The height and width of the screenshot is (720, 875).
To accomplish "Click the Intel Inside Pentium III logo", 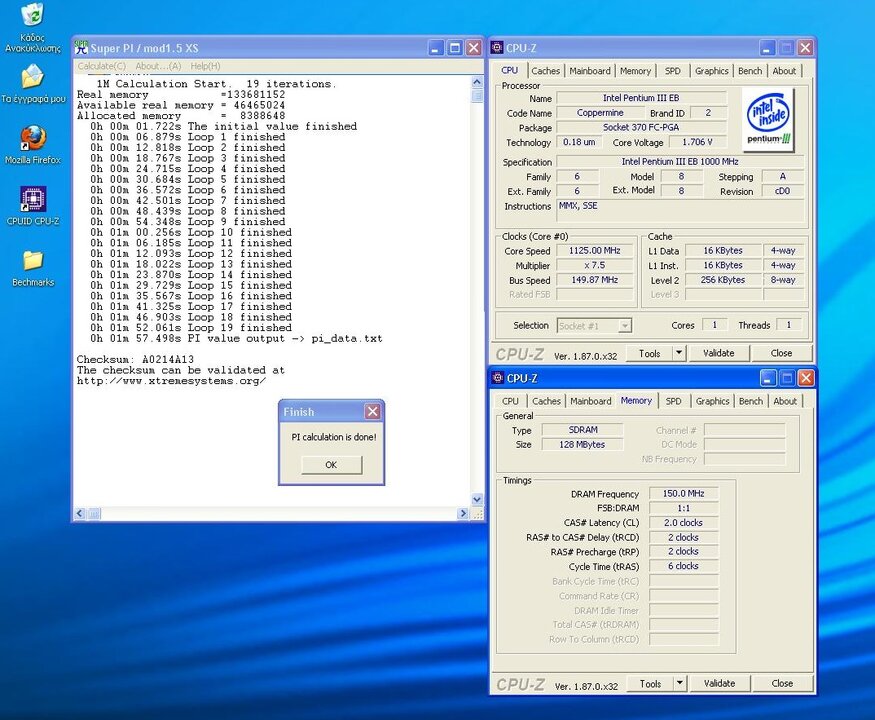I will click(x=768, y=120).
